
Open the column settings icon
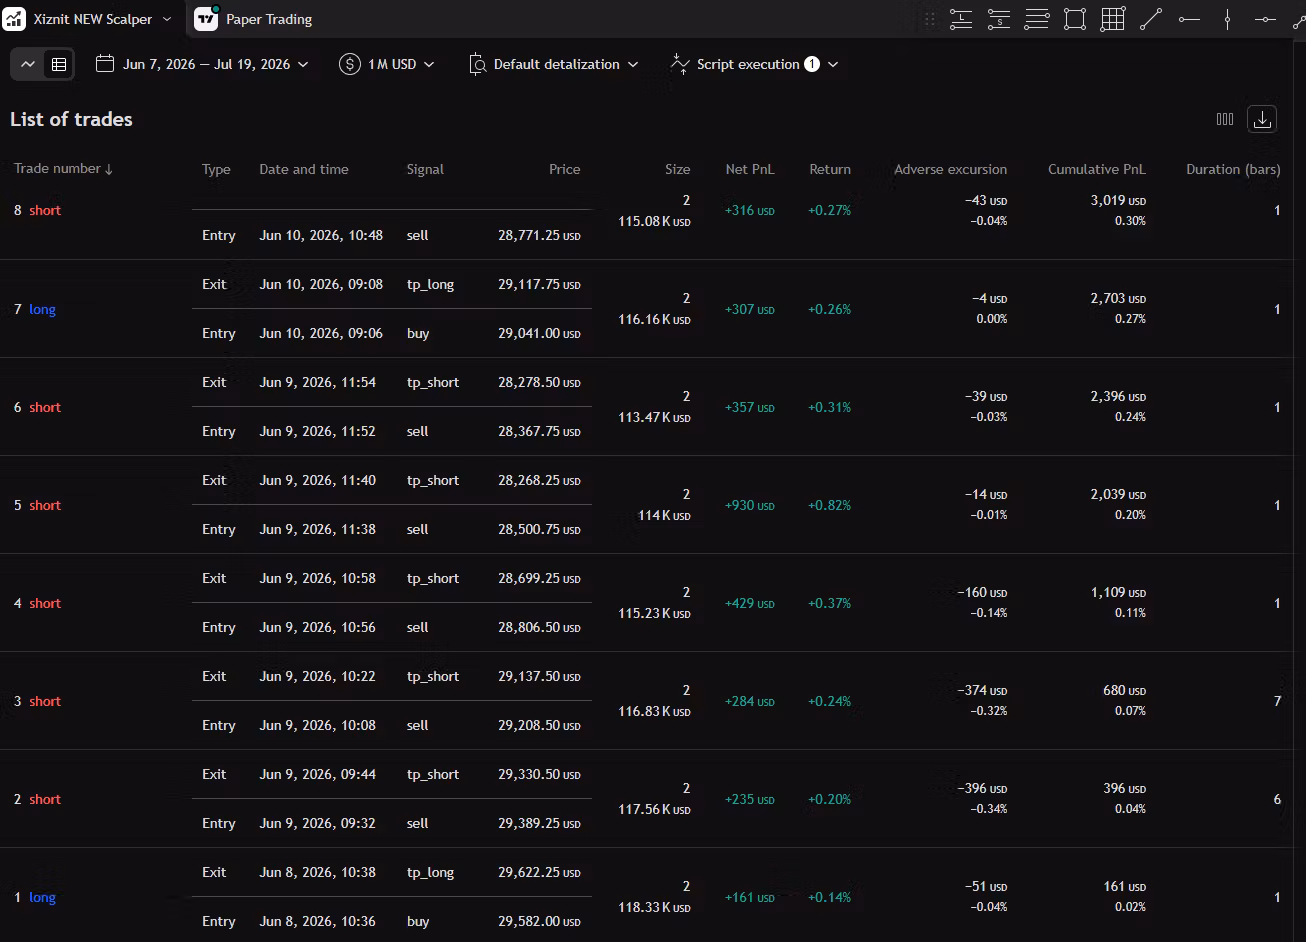click(x=1225, y=119)
